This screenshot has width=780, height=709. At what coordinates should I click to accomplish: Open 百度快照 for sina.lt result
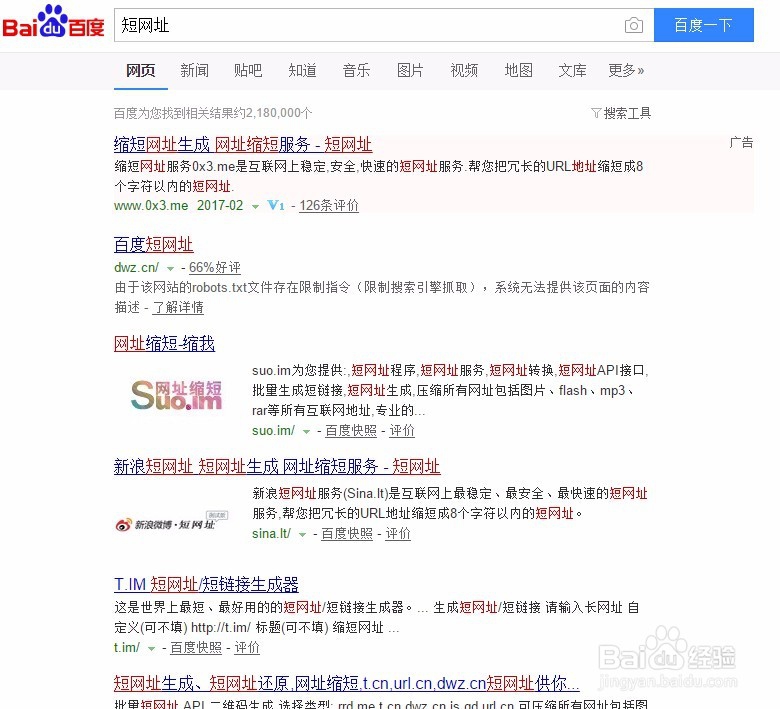click(x=347, y=533)
